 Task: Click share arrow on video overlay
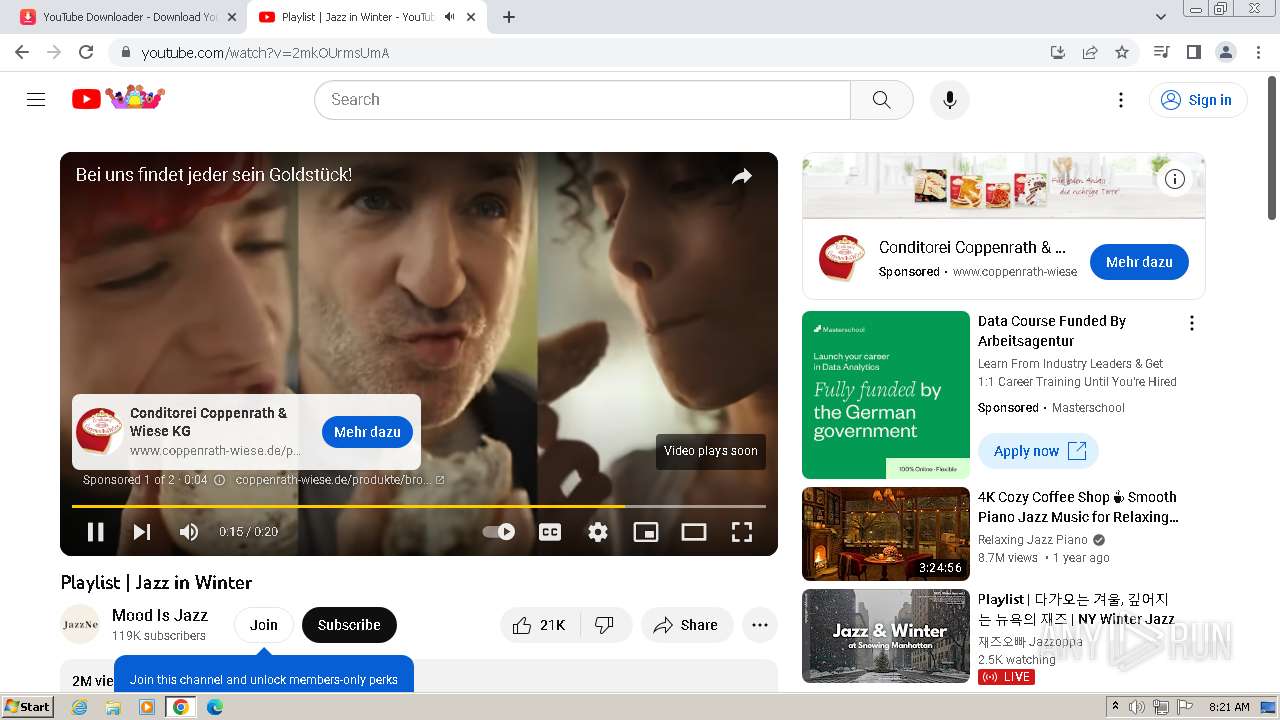pos(741,177)
